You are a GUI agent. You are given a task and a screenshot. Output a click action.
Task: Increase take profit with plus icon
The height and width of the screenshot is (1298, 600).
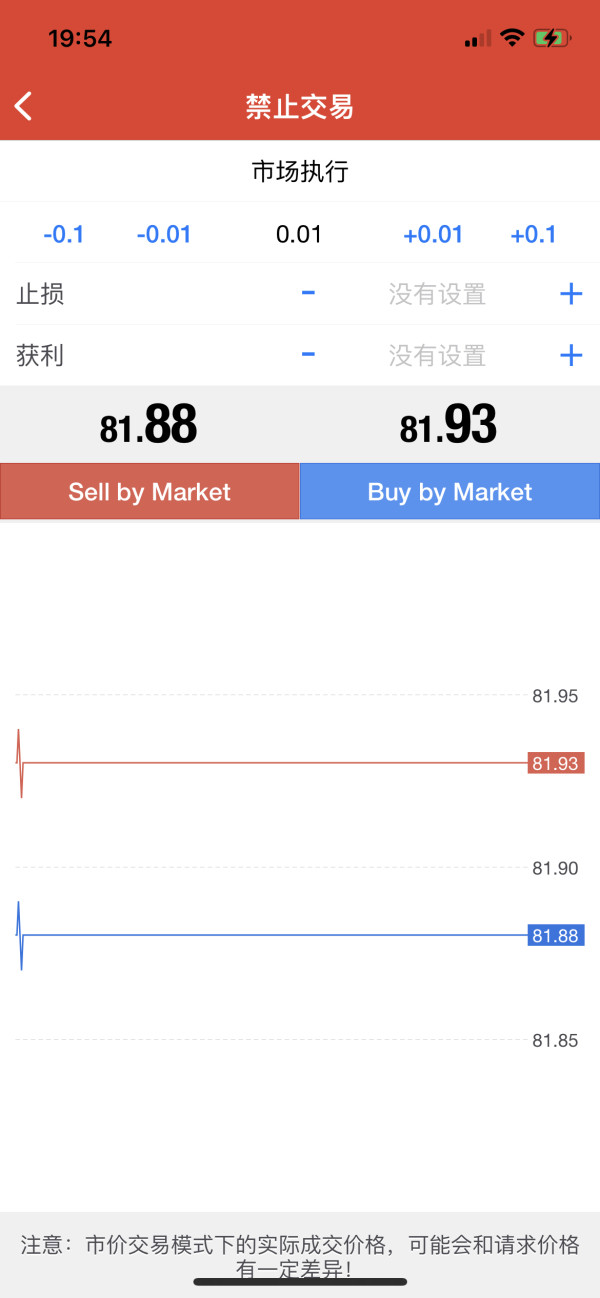click(571, 354)
